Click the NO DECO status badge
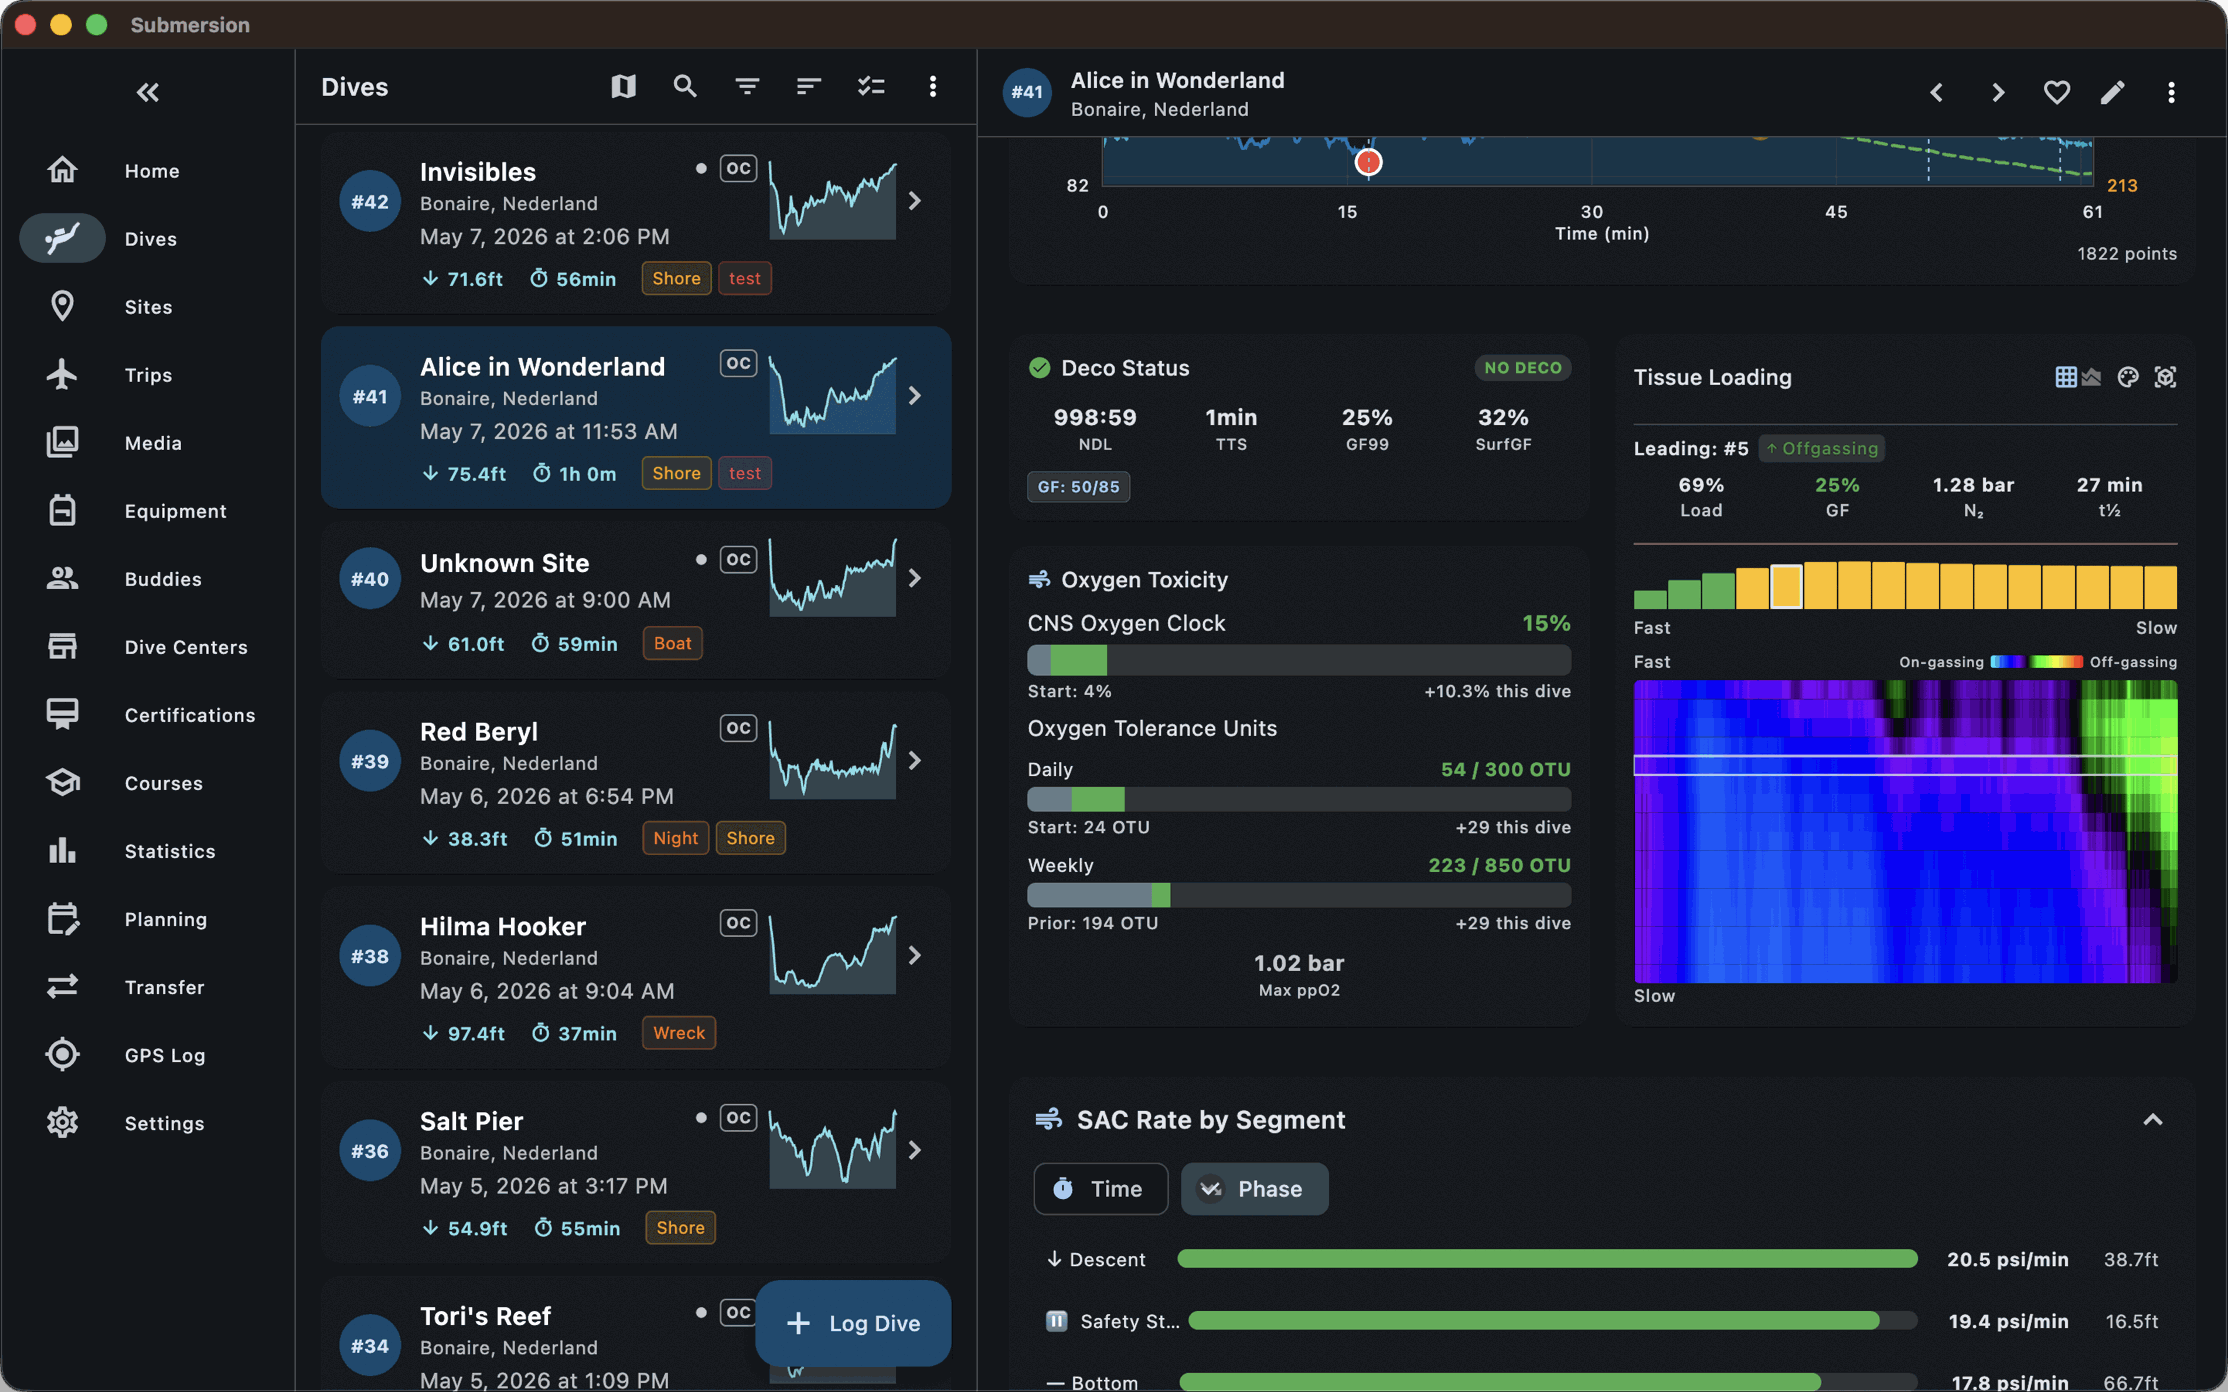 (x=1522, y=368)
